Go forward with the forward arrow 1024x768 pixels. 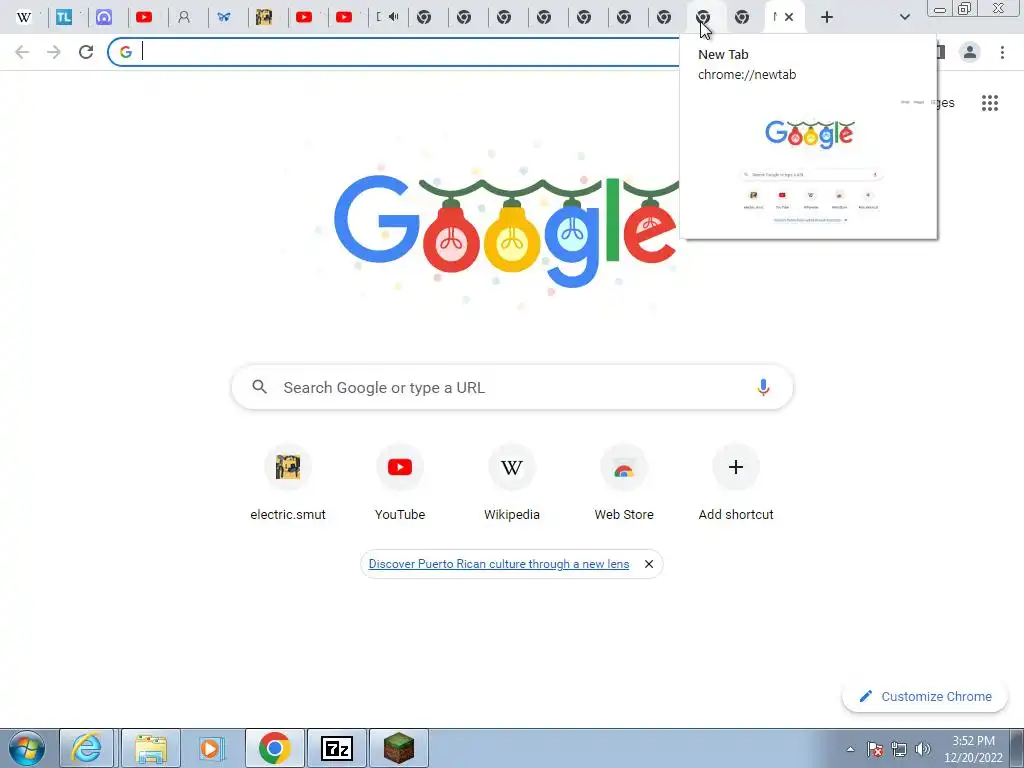coord(54,52)
